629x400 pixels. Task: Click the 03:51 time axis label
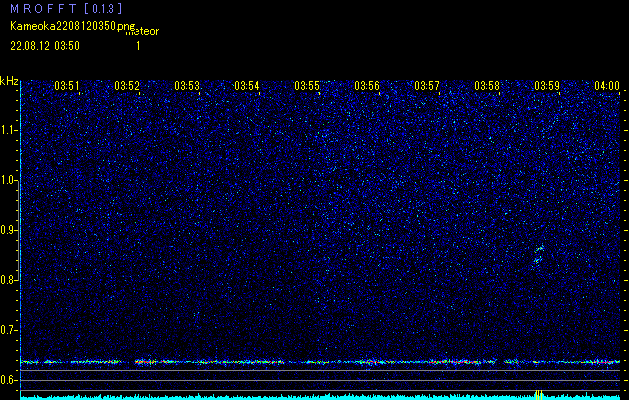click(x=67, y=85)
